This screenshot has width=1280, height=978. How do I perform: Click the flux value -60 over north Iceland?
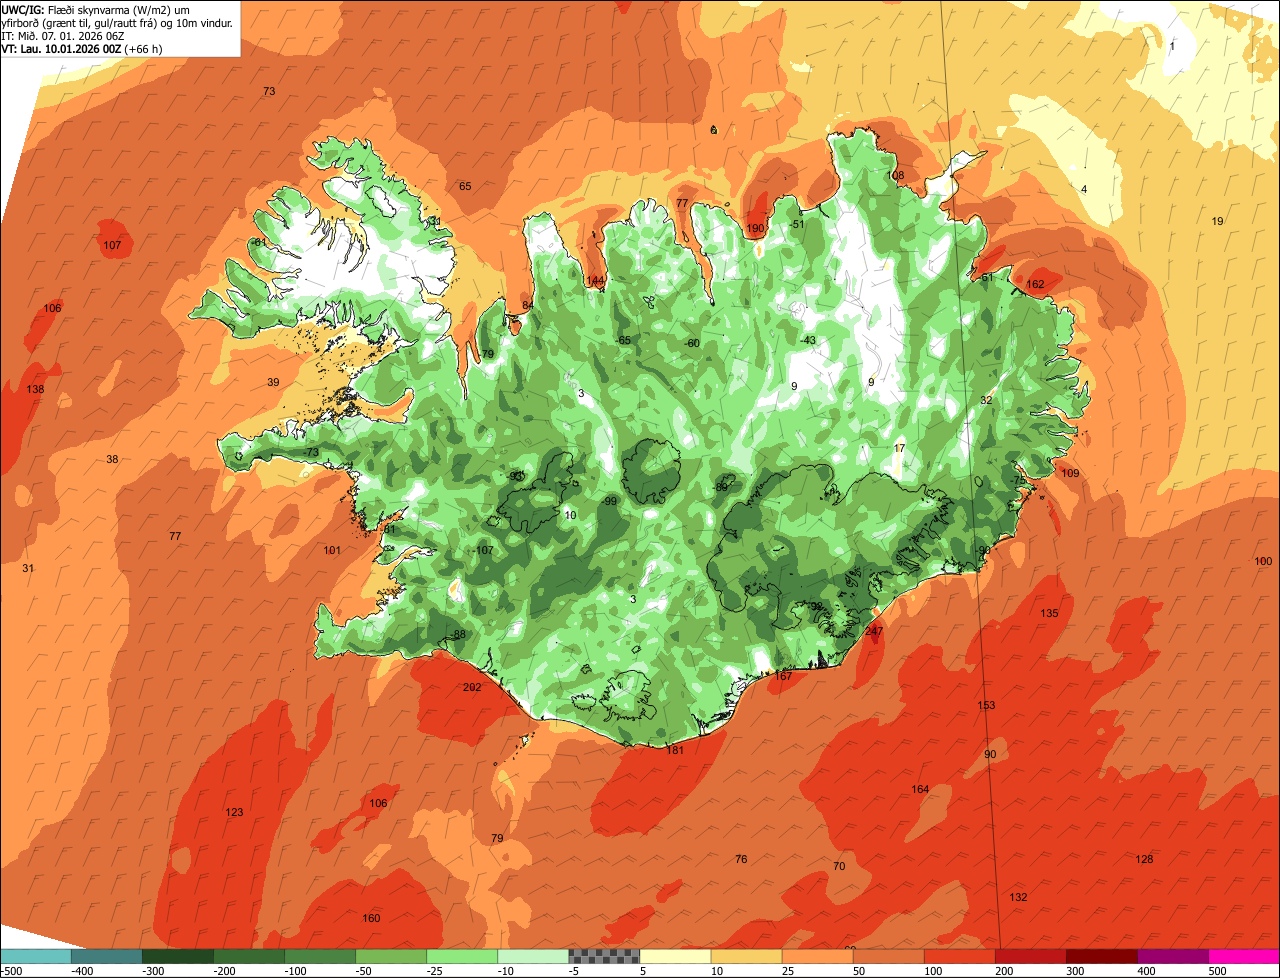691,343
